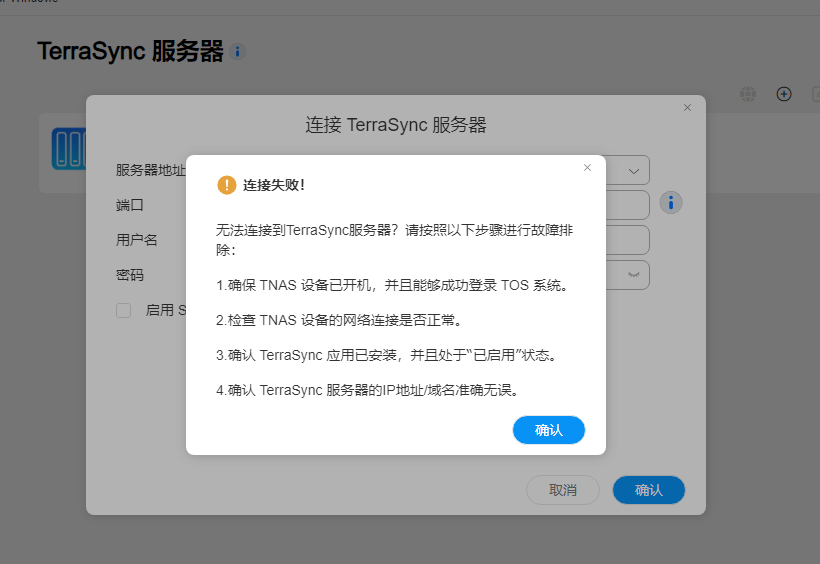
Task: Click text starting '3.确认 TerraSync 应用已安装'
Action: point(388,355)
